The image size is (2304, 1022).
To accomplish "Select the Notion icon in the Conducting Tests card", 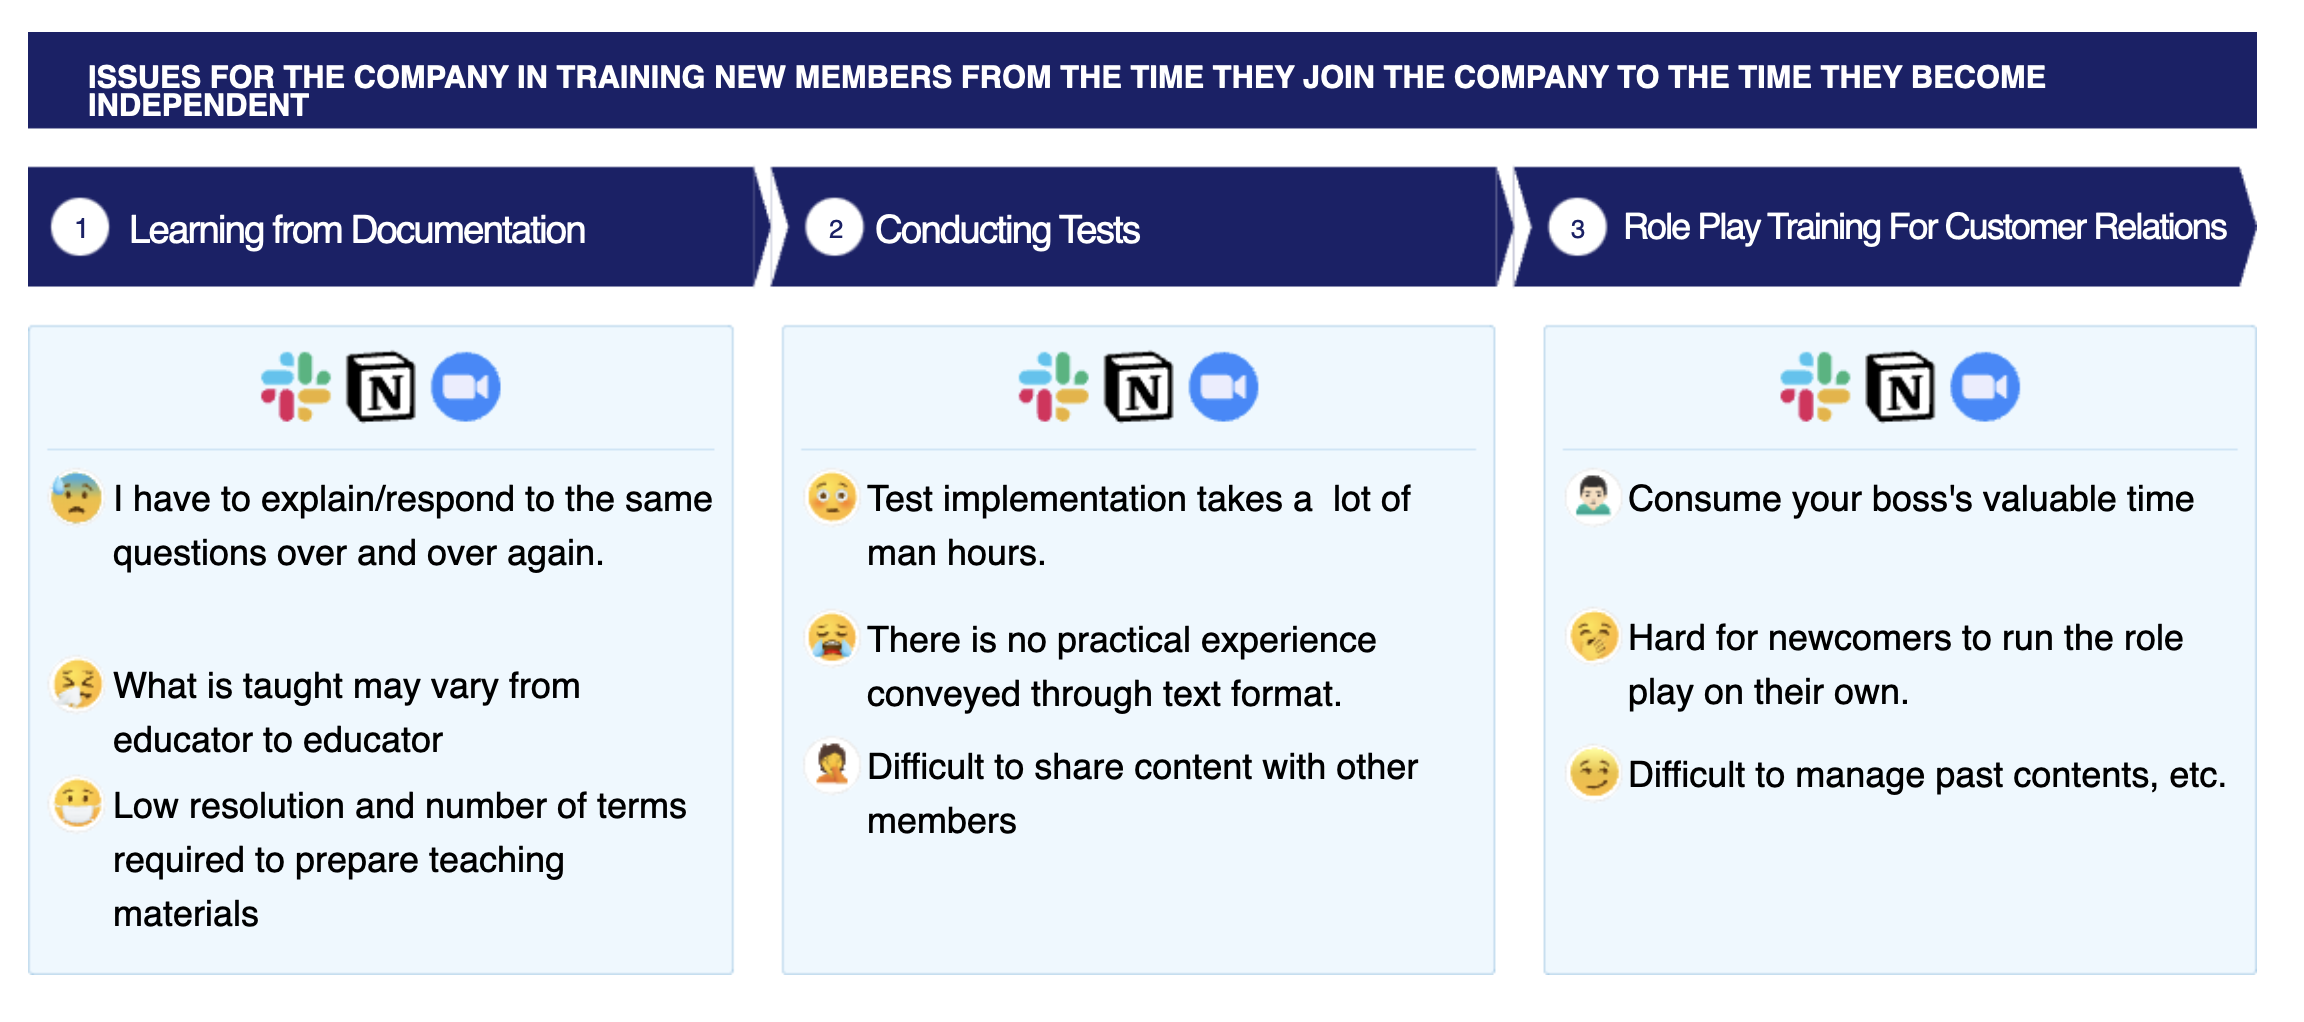I will (x=1139, y=387).
